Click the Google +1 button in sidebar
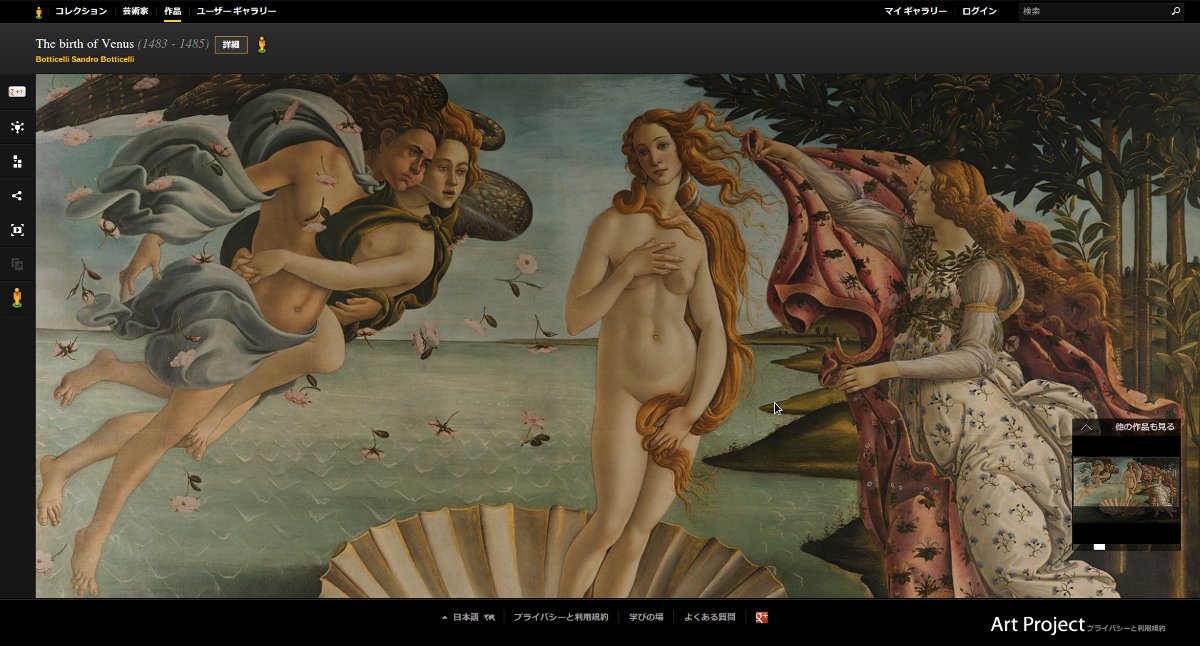Viewport: 1200px width, 646px height. 17,92
